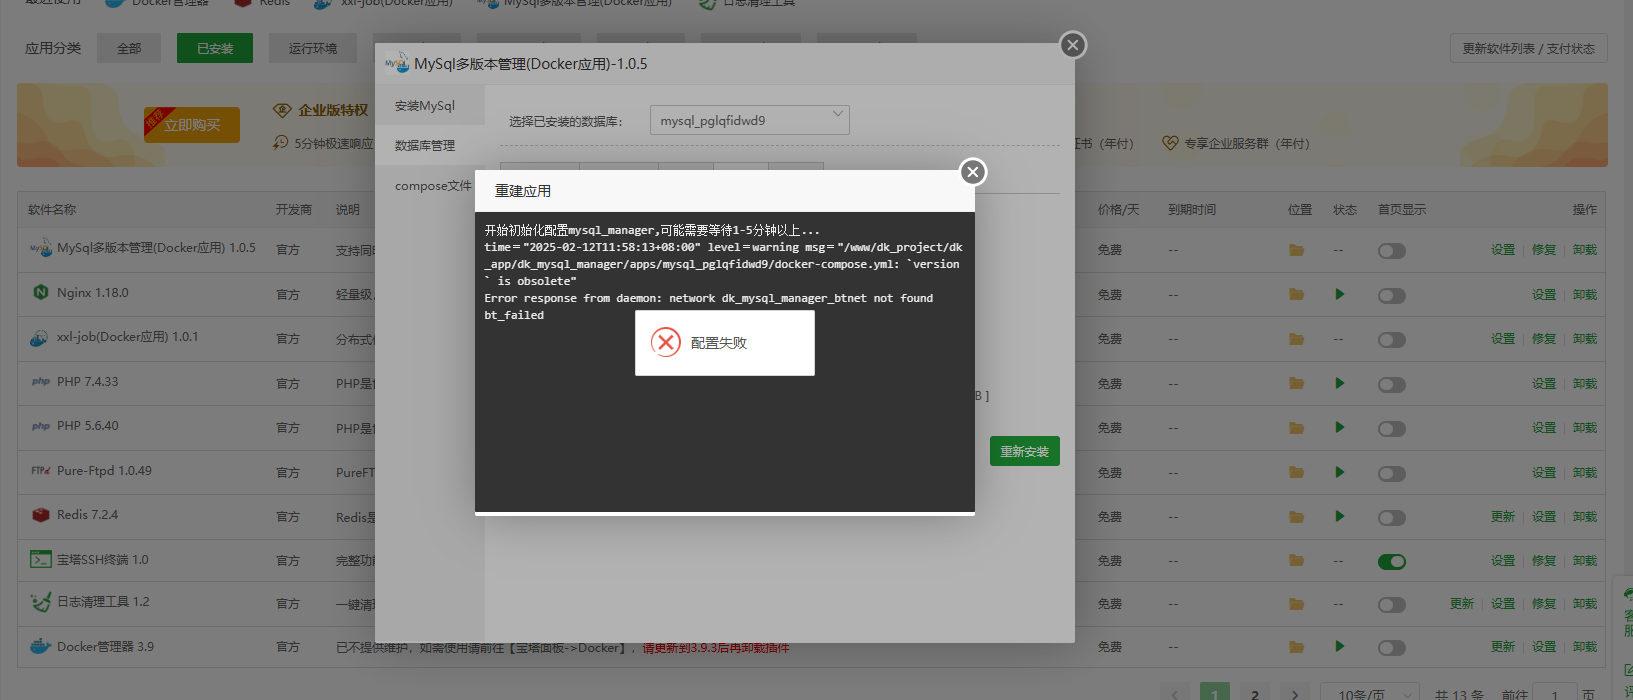The height and width of the screenshot is (700, 1633).
Task: Filter apps by 全部 category
Action: coord(129,48)
